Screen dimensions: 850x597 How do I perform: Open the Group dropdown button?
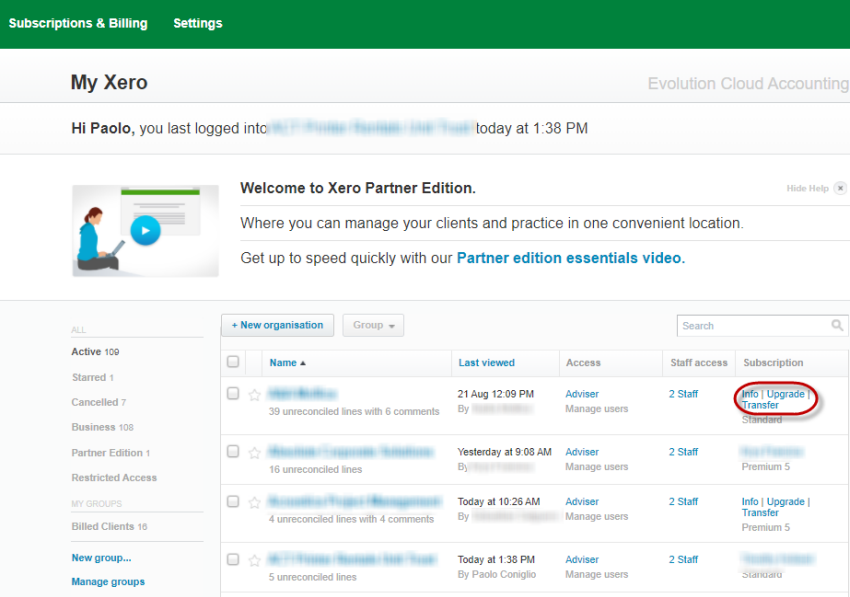[373, 325]
